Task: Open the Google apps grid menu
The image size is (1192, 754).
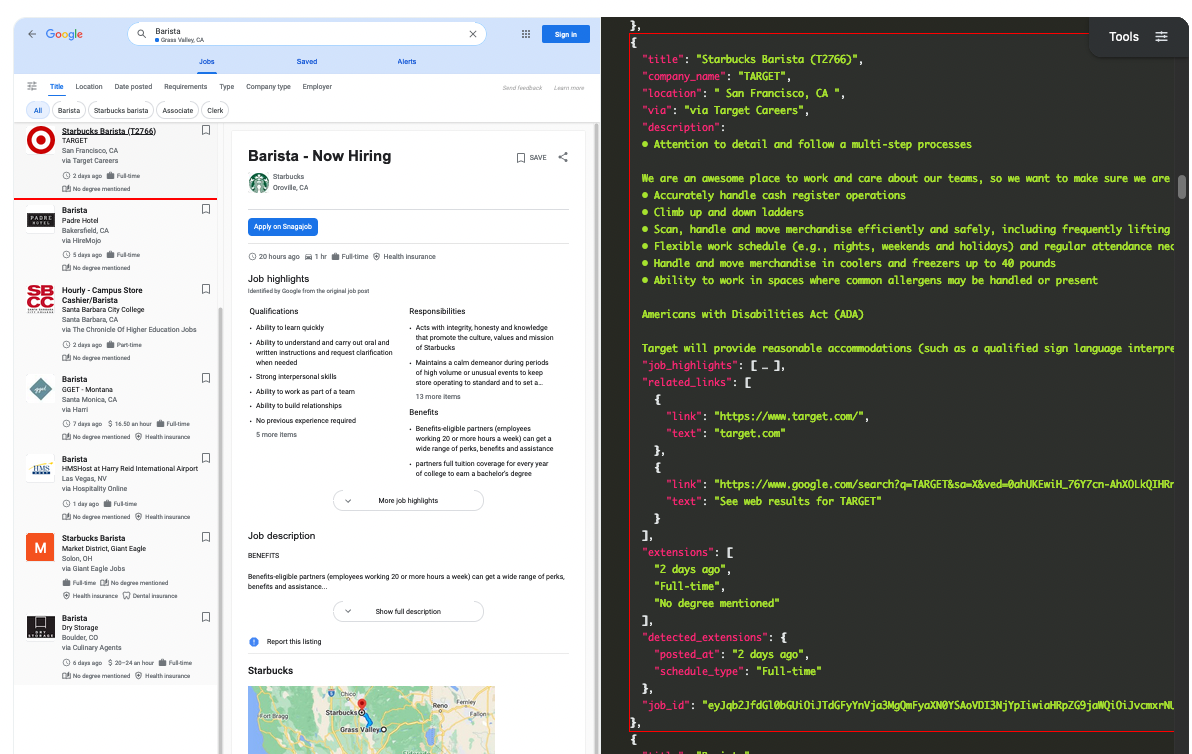Action: tap(525, 33)
